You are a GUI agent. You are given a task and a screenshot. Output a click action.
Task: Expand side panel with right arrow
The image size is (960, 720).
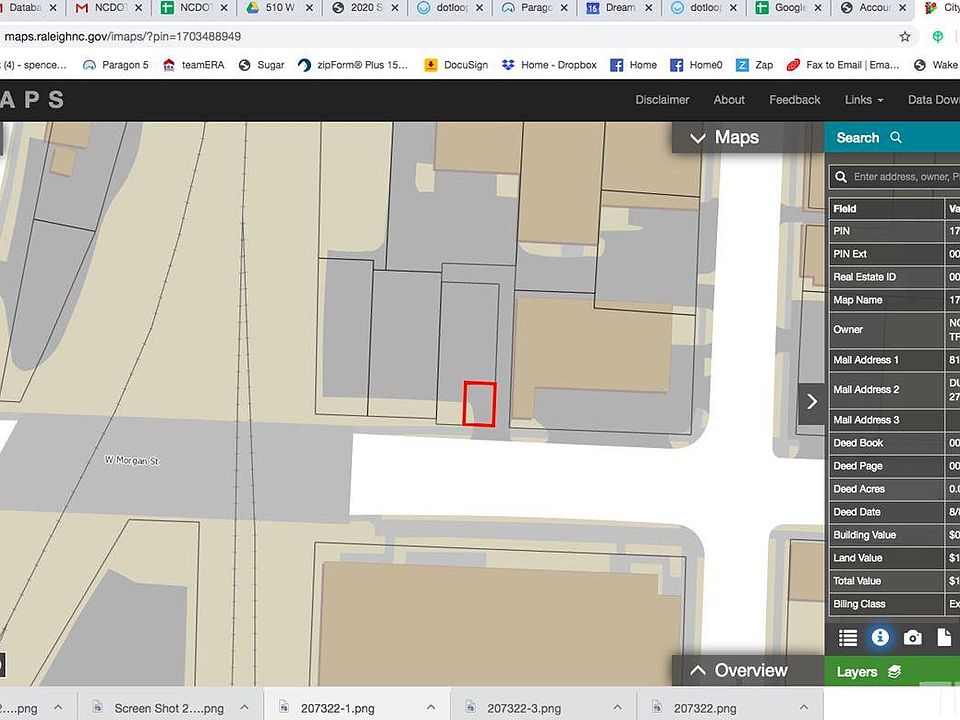[x=811, y=401]
